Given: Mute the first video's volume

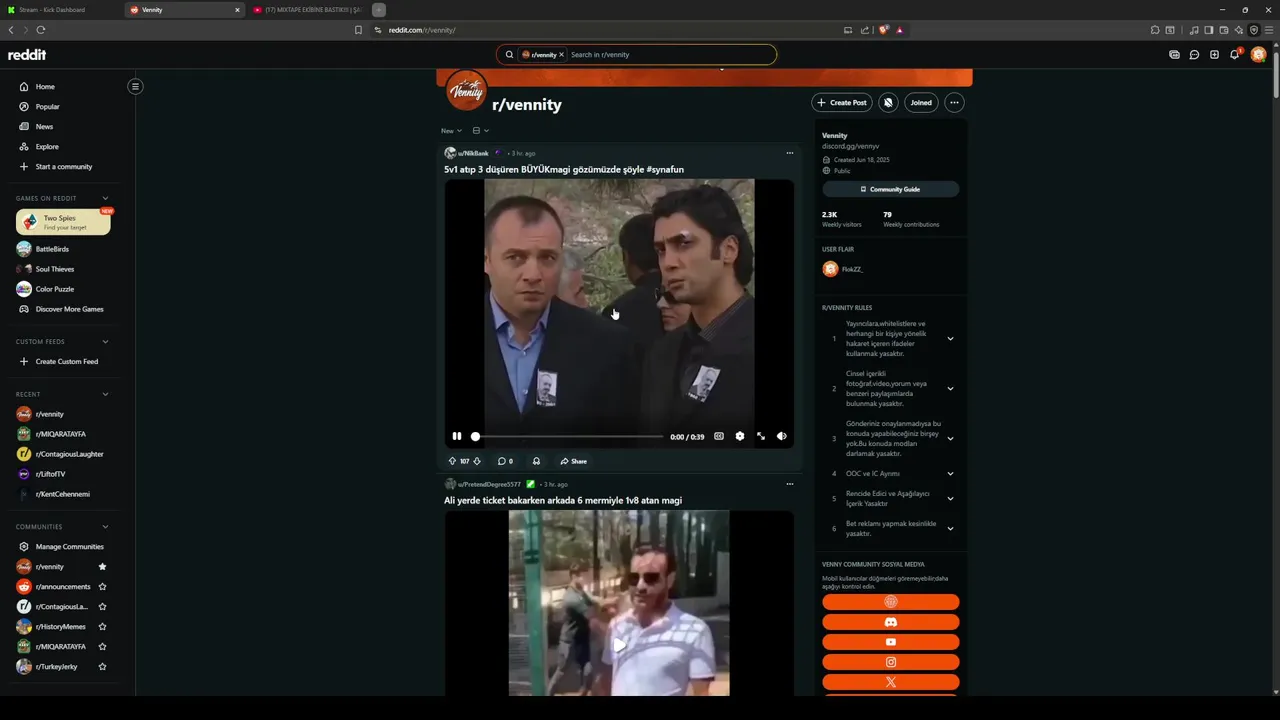Looking at the screenshot, I should click(782, 436).
